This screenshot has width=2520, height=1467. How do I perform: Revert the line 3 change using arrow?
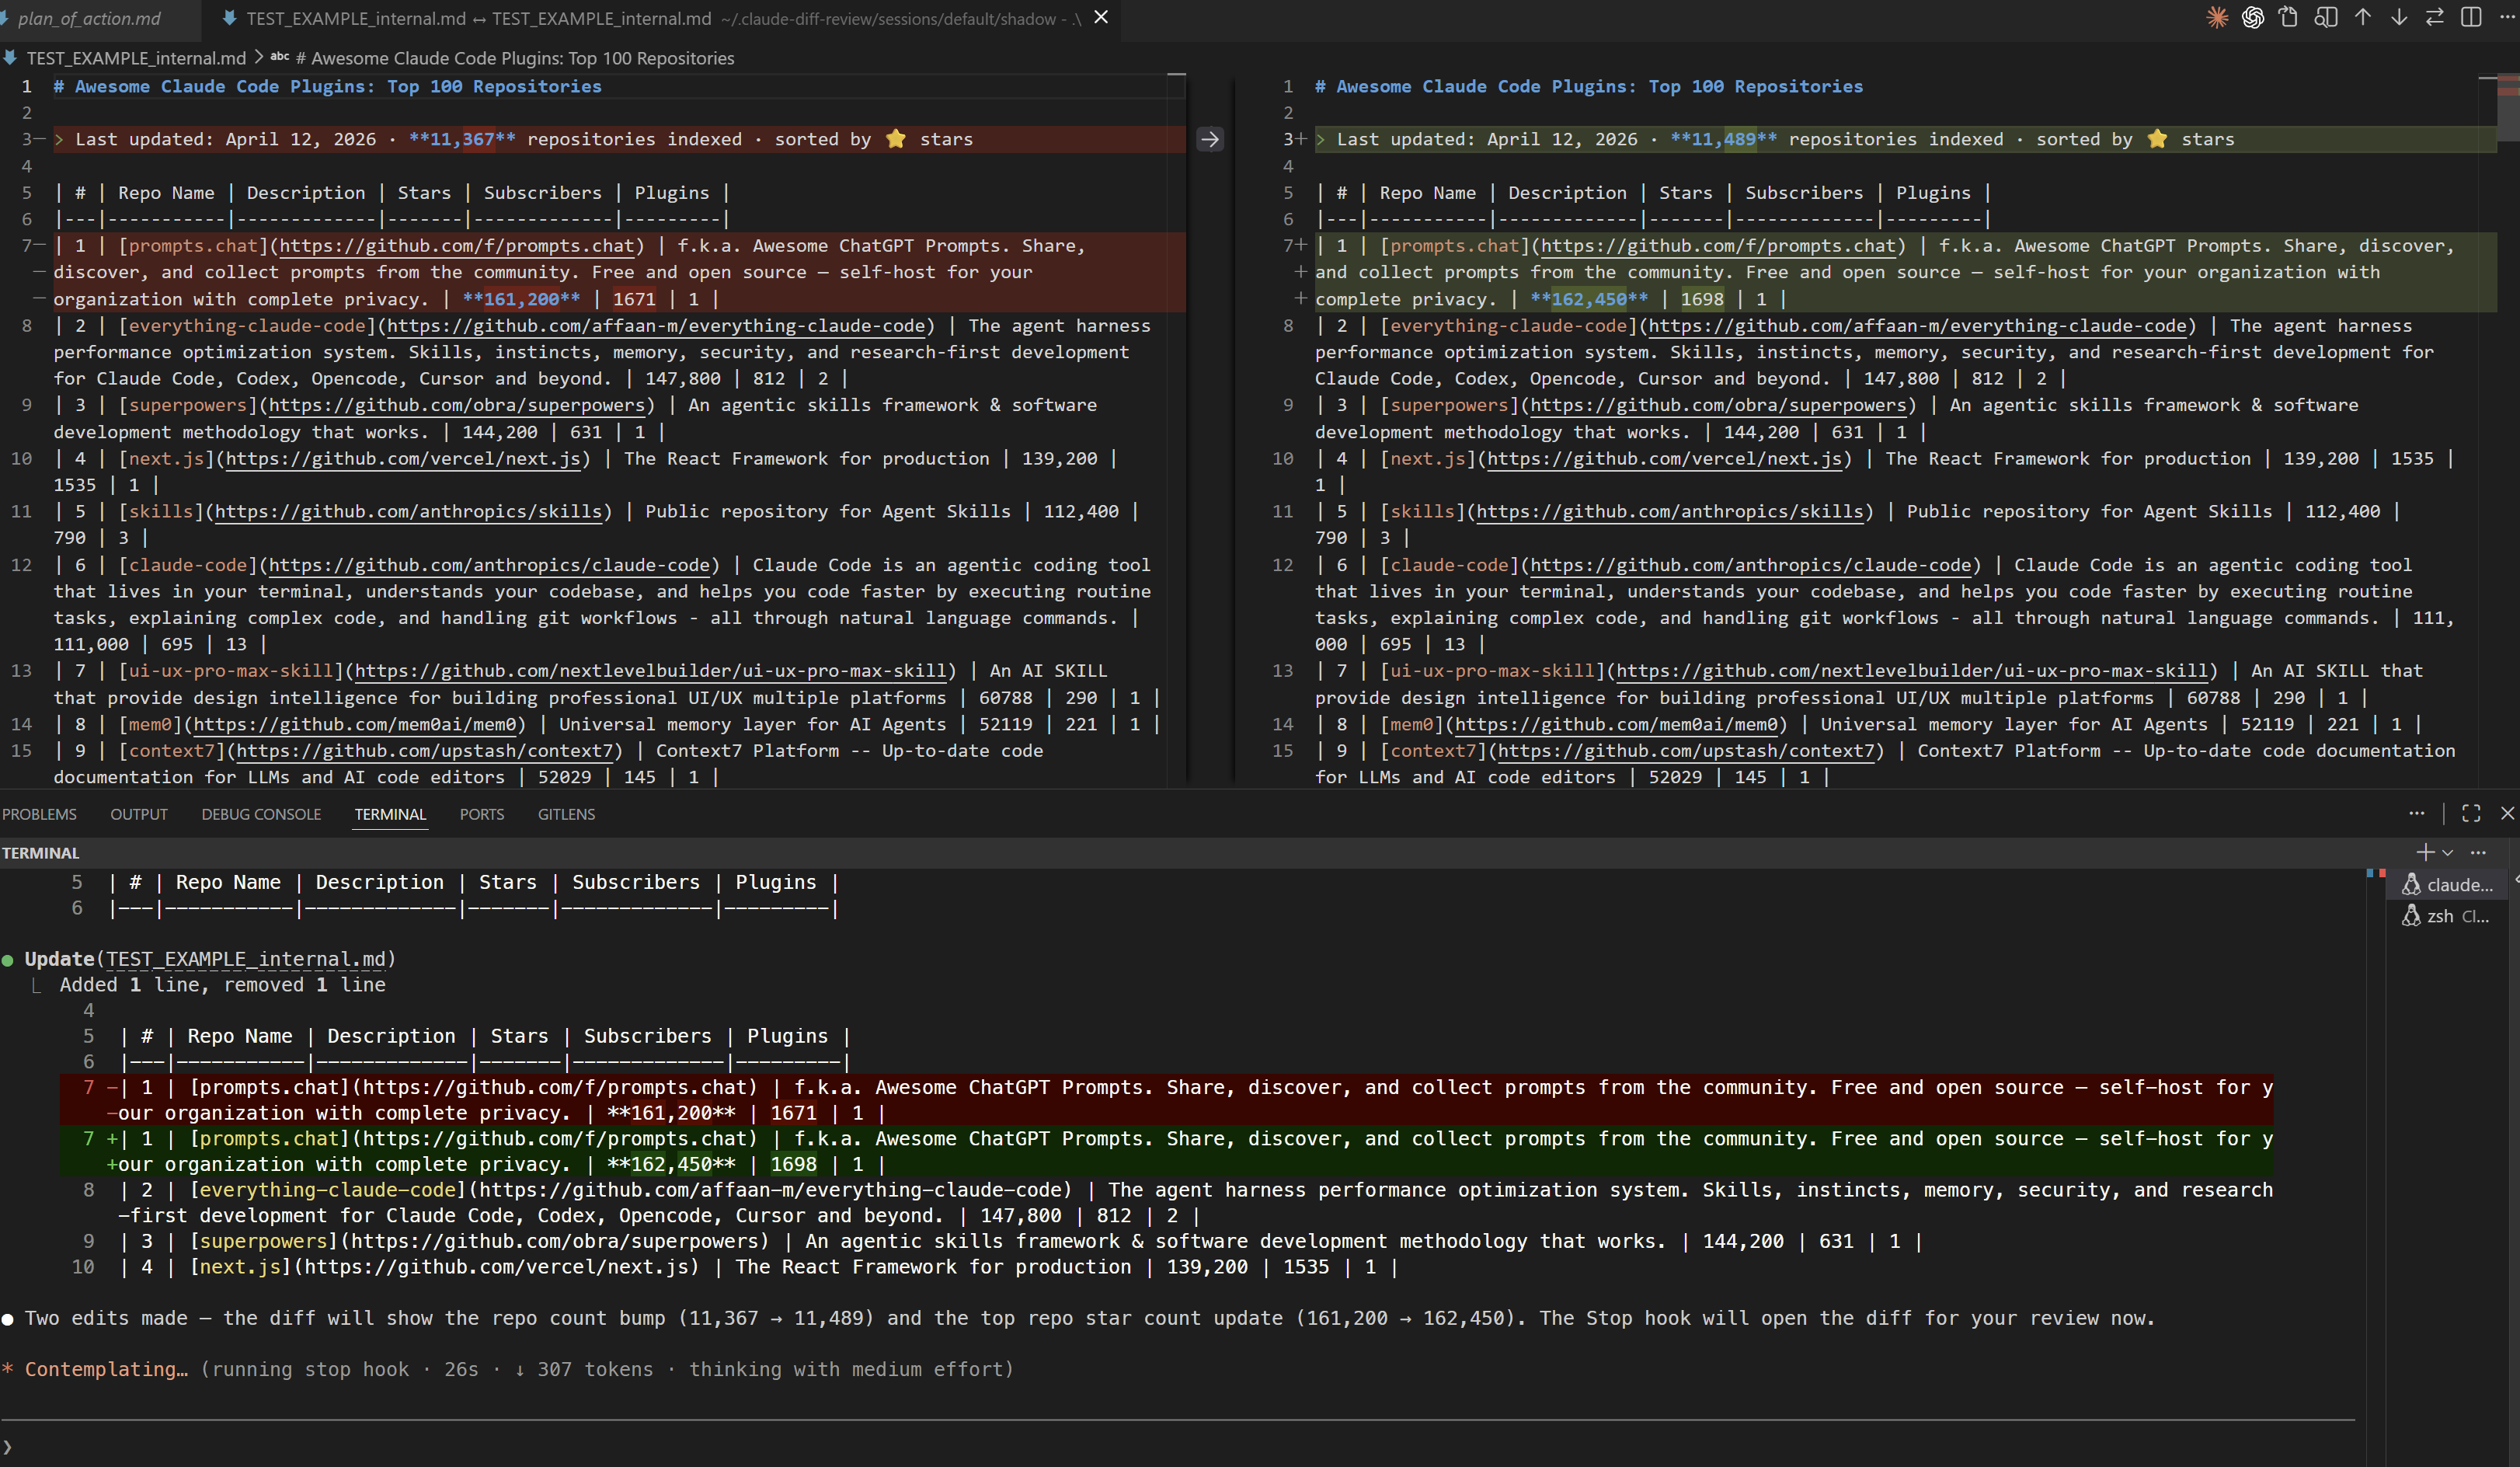tap(1210, 139)
